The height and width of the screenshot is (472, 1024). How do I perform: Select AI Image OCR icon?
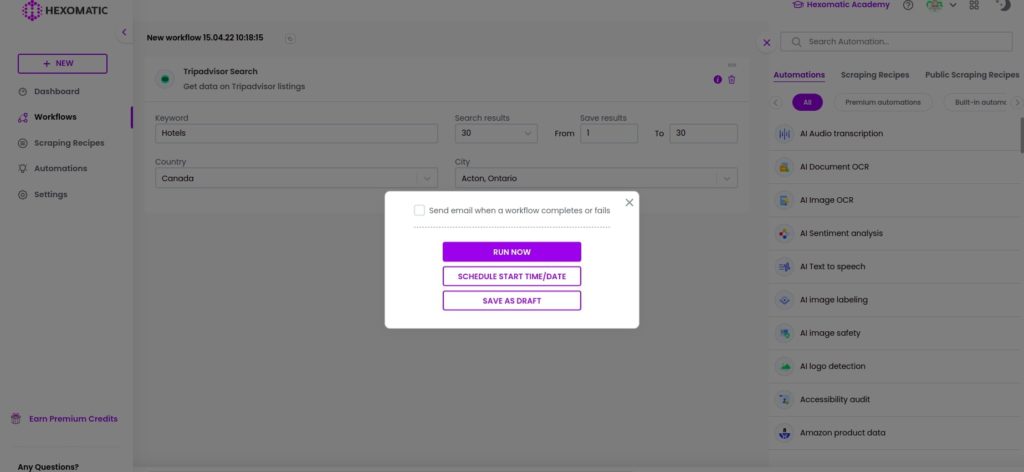click(x=784, y=200)
